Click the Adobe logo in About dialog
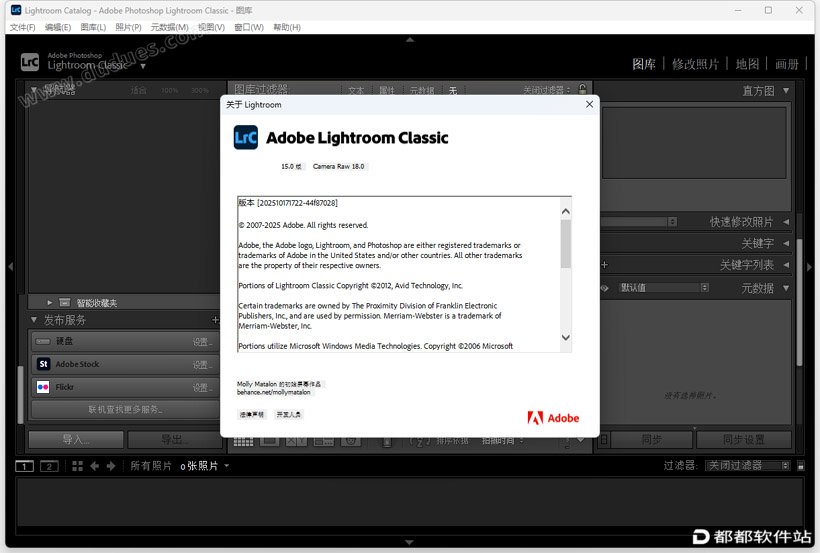The height and width of the screenshot is (553, 820). point(553,418)
